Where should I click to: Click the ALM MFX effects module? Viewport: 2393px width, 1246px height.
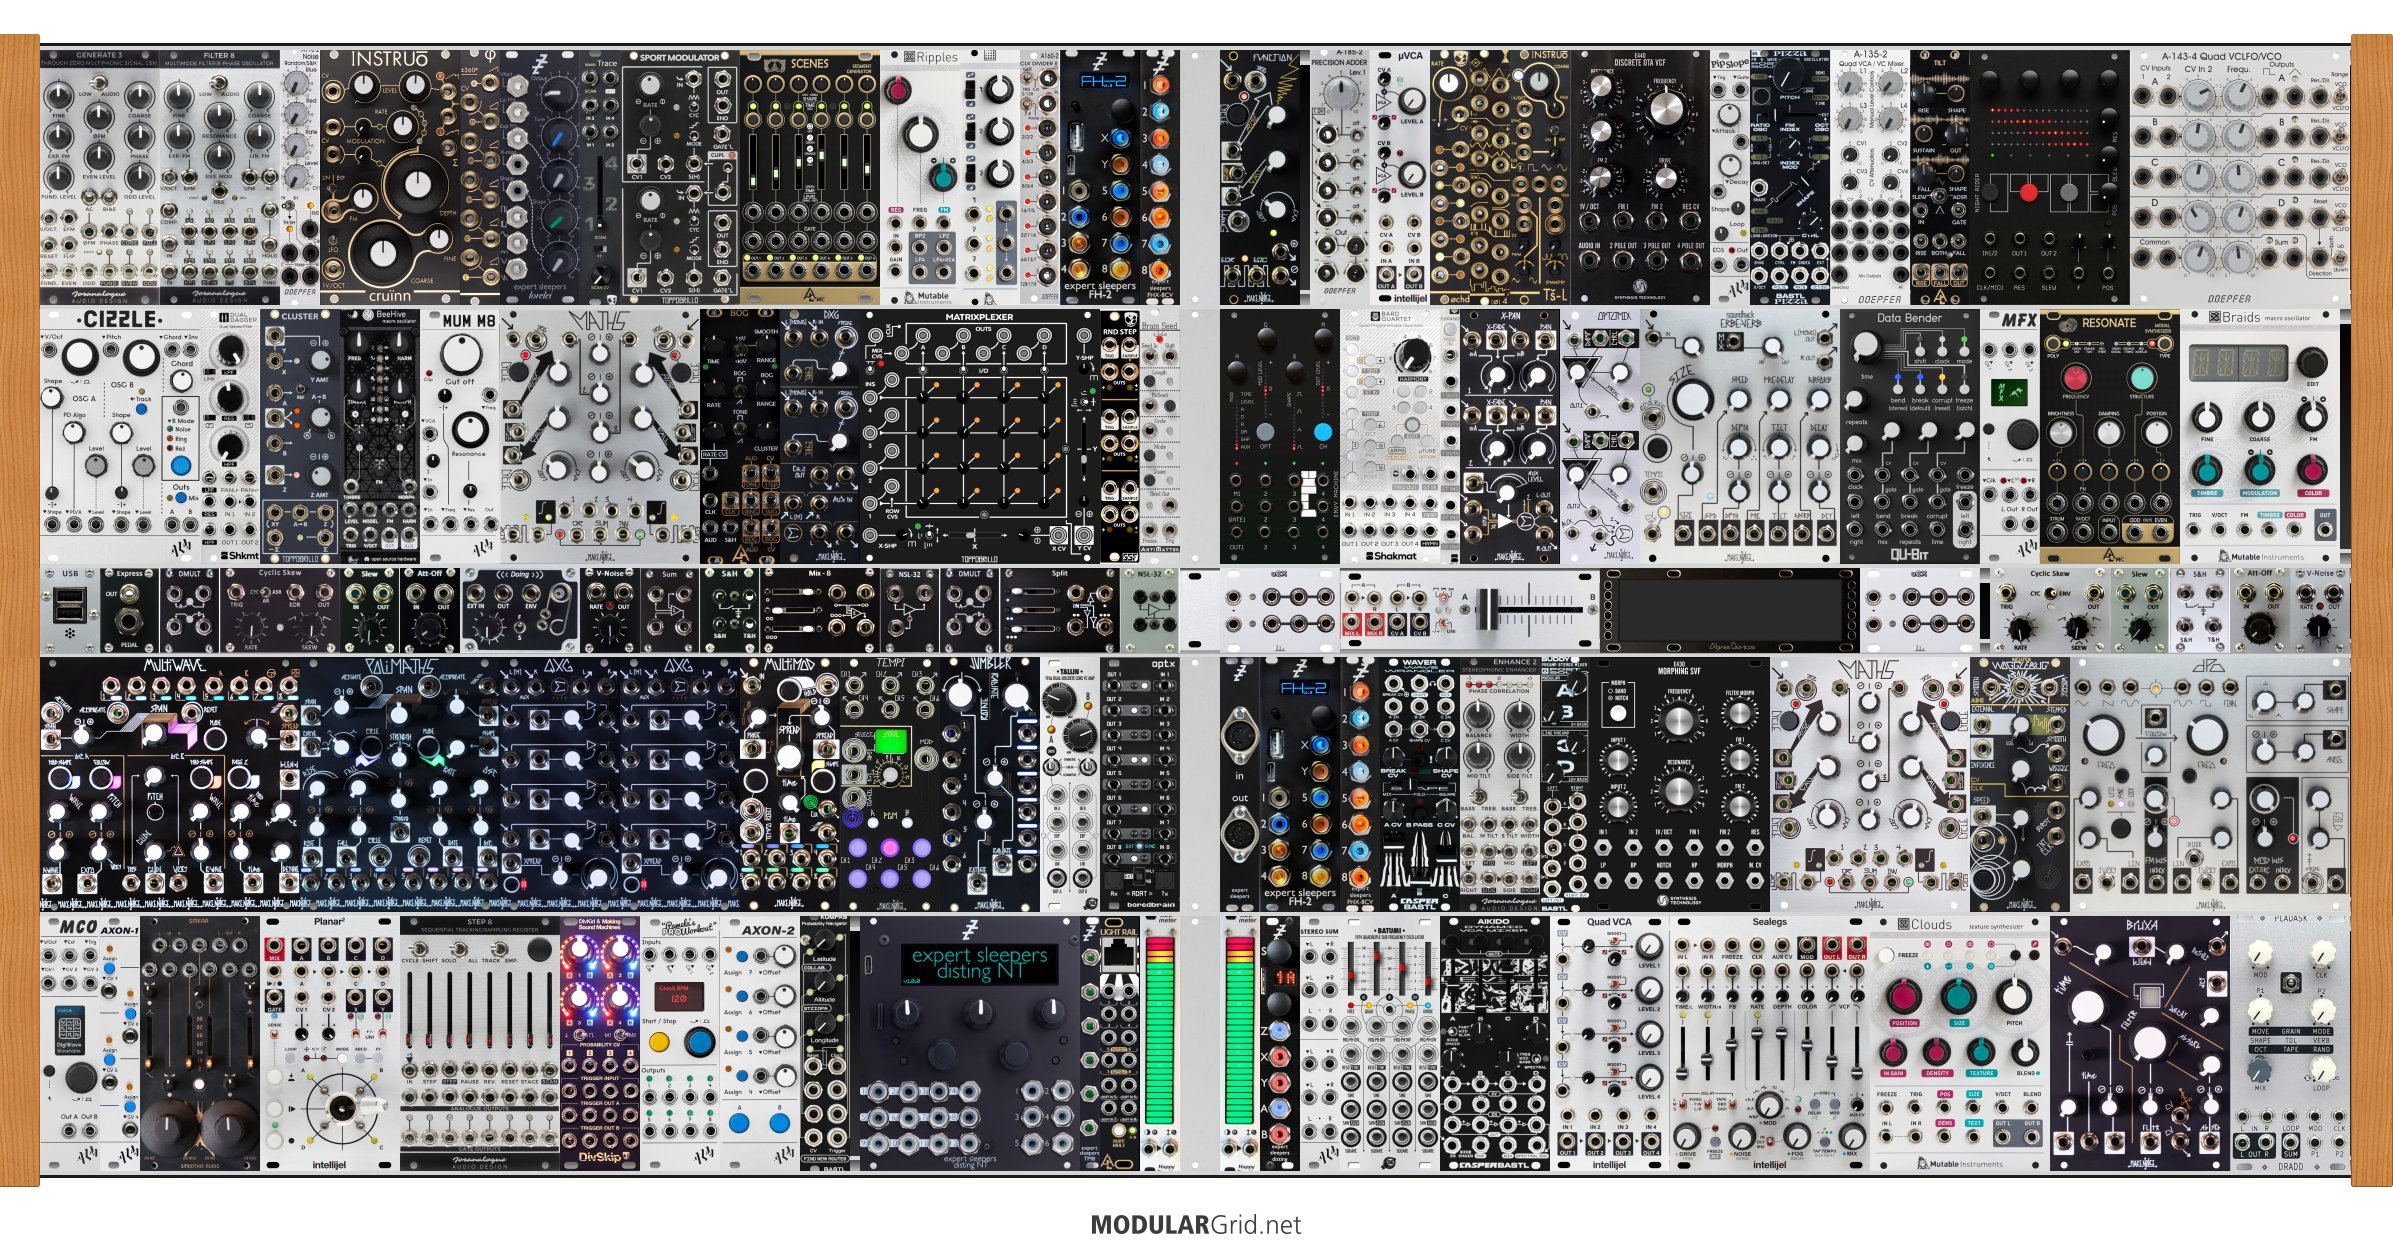2010,436
